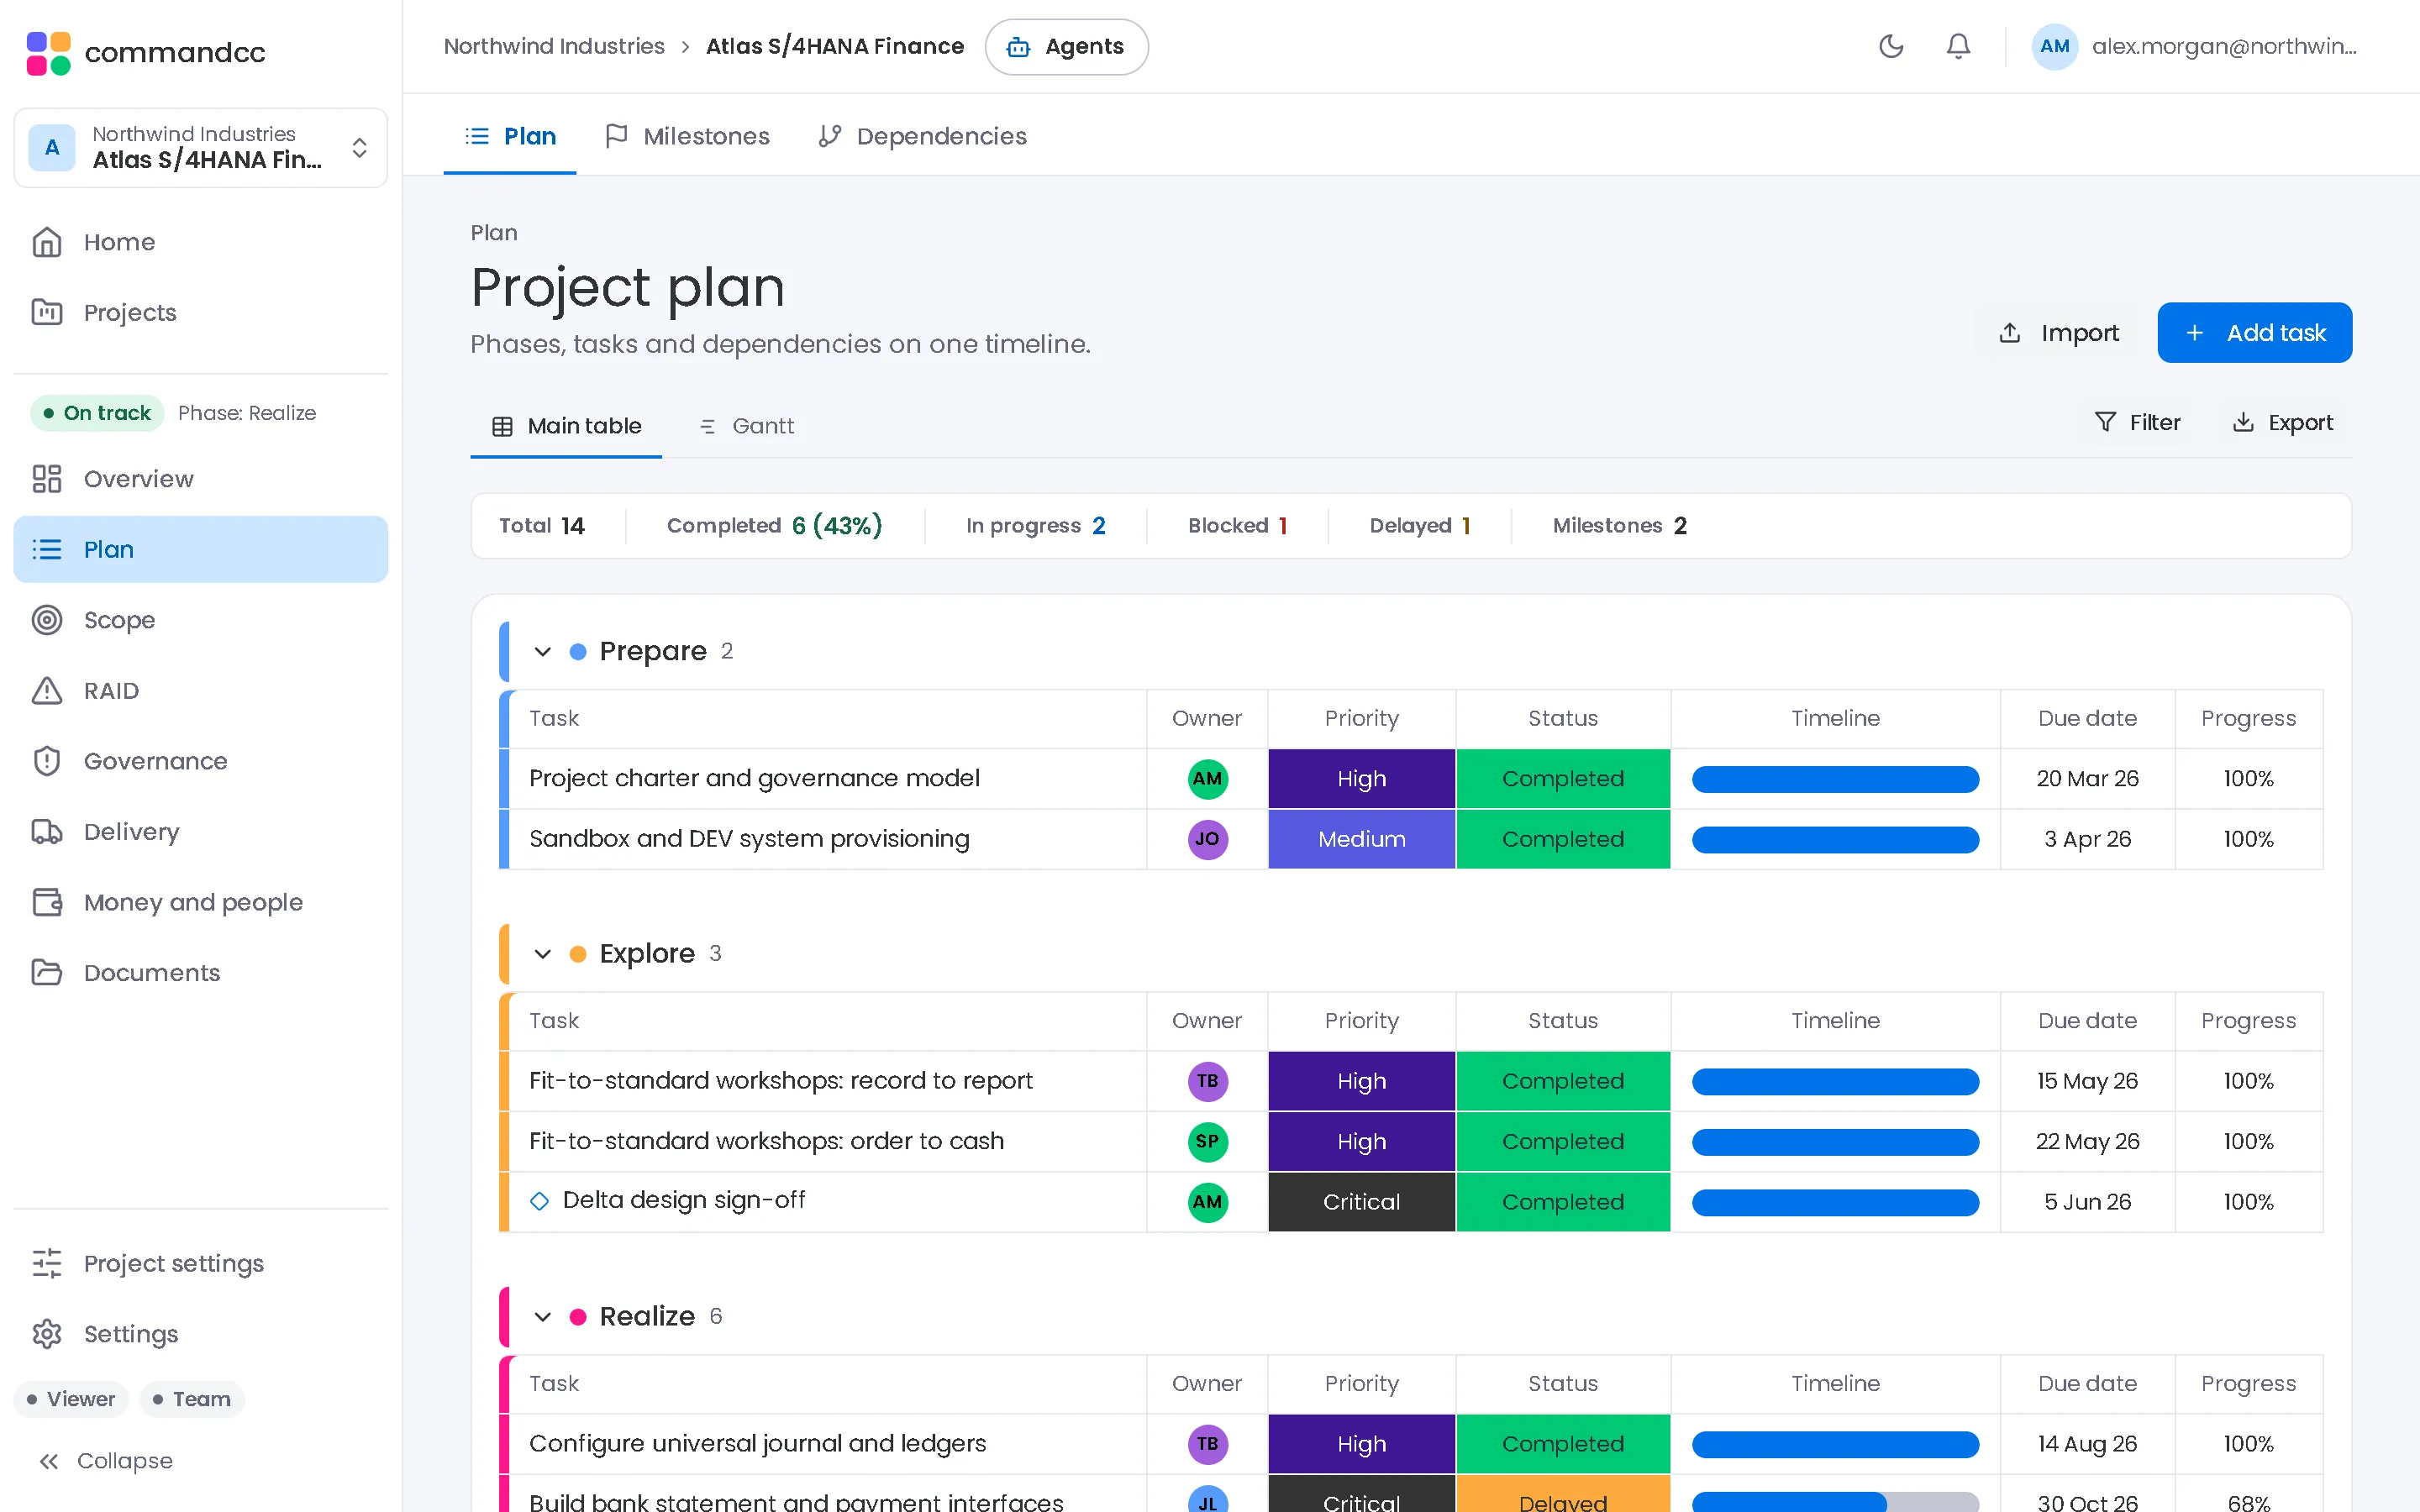Image resolution: width=2420 pixels, height=1512 pixels.
Task: Click milestone diamond icon on Delta design sign-off
Action: pyautogui.click(x=540, y=1201)
